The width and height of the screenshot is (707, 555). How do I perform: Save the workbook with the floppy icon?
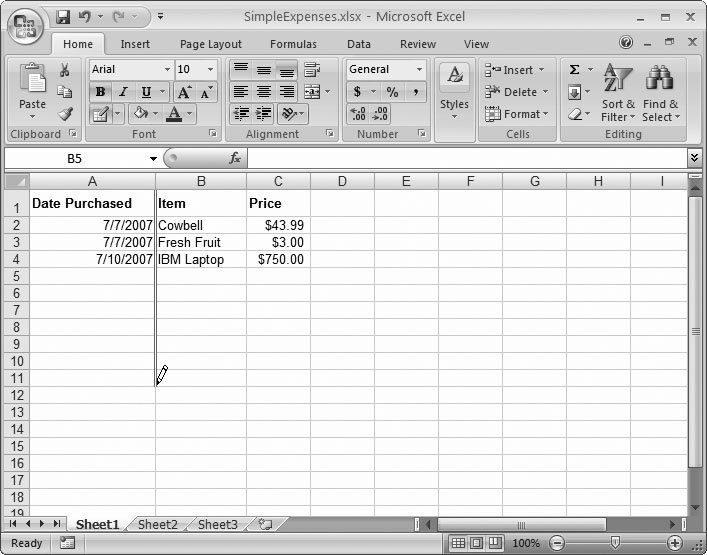tap(63, 17)
